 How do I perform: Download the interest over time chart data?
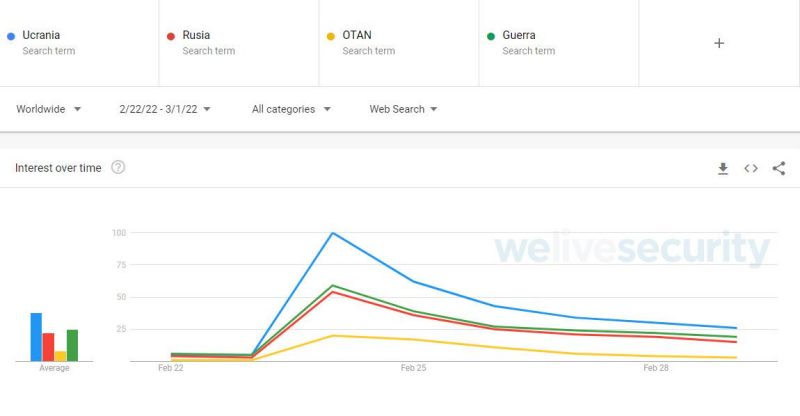723,168
